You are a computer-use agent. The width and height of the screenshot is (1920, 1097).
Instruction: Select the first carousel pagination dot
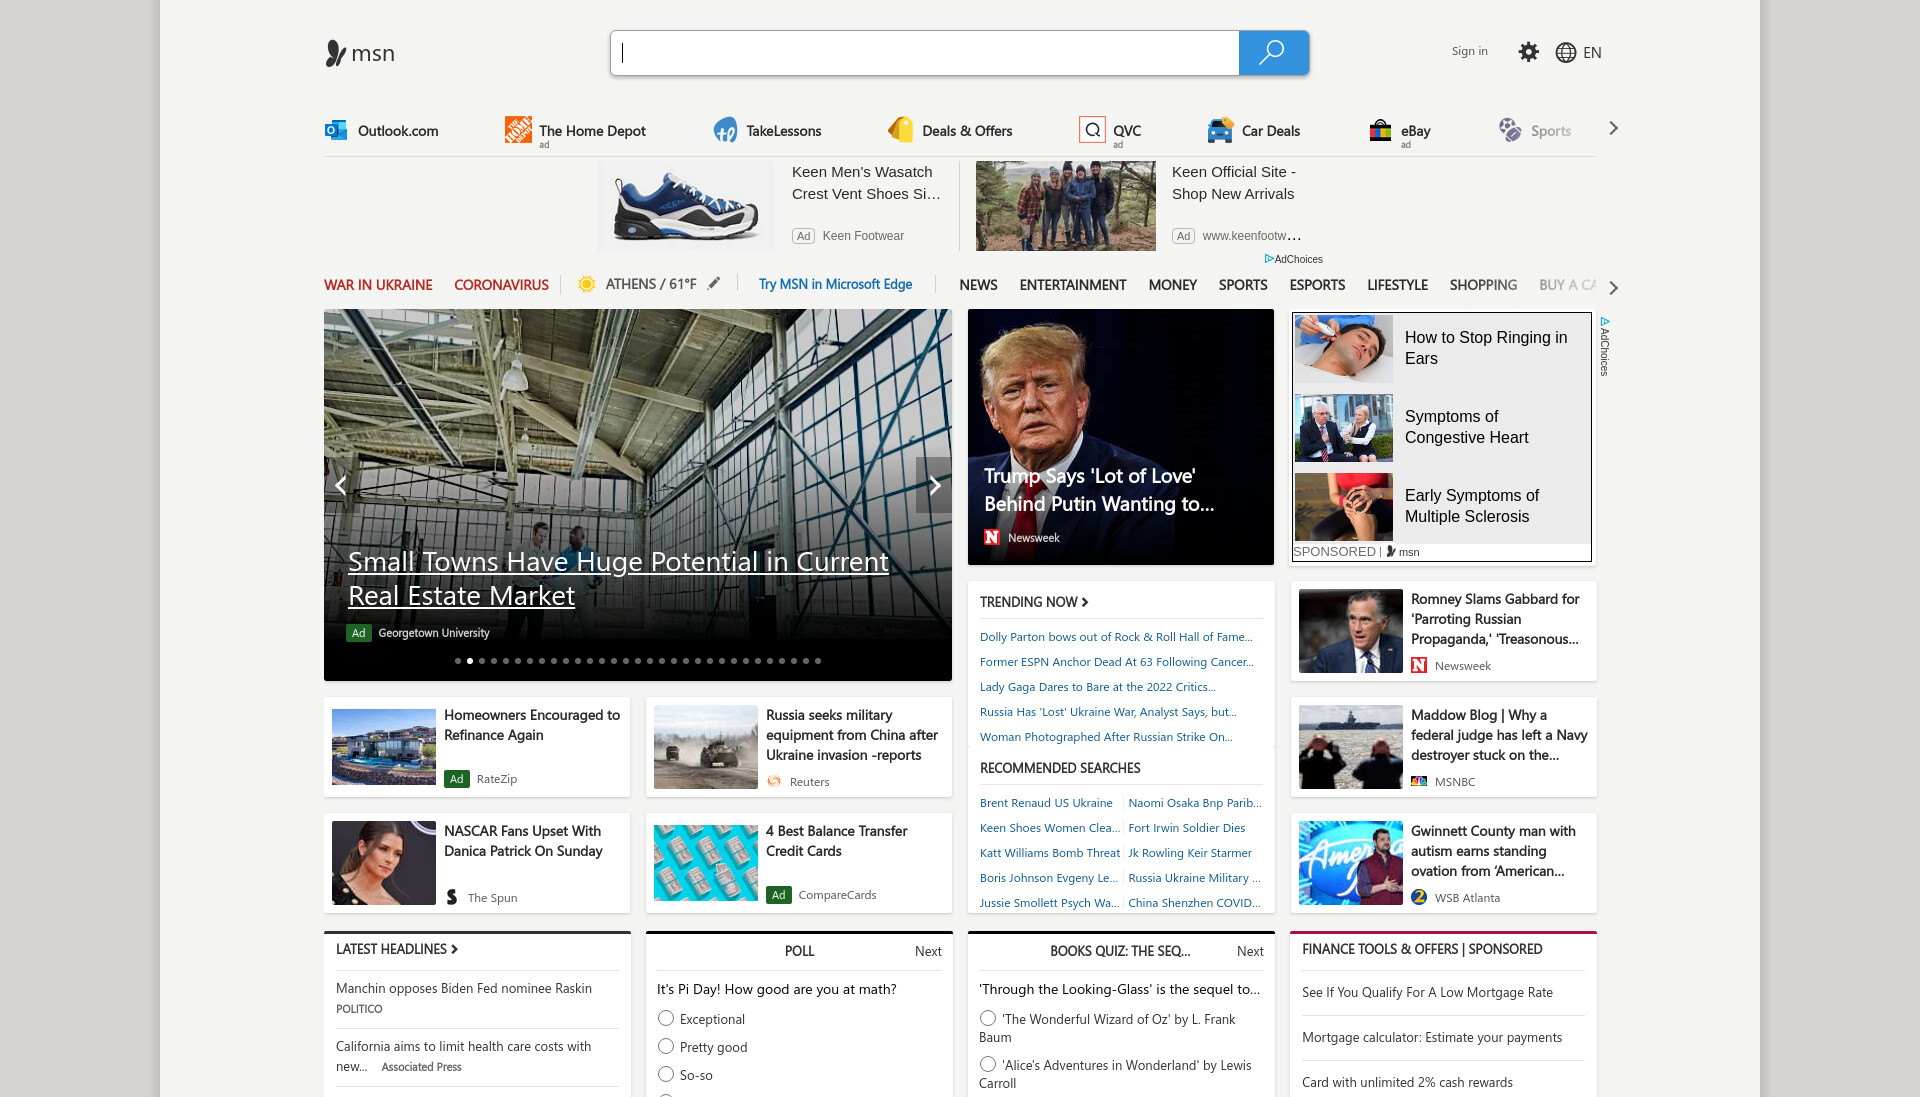(458, 661)
